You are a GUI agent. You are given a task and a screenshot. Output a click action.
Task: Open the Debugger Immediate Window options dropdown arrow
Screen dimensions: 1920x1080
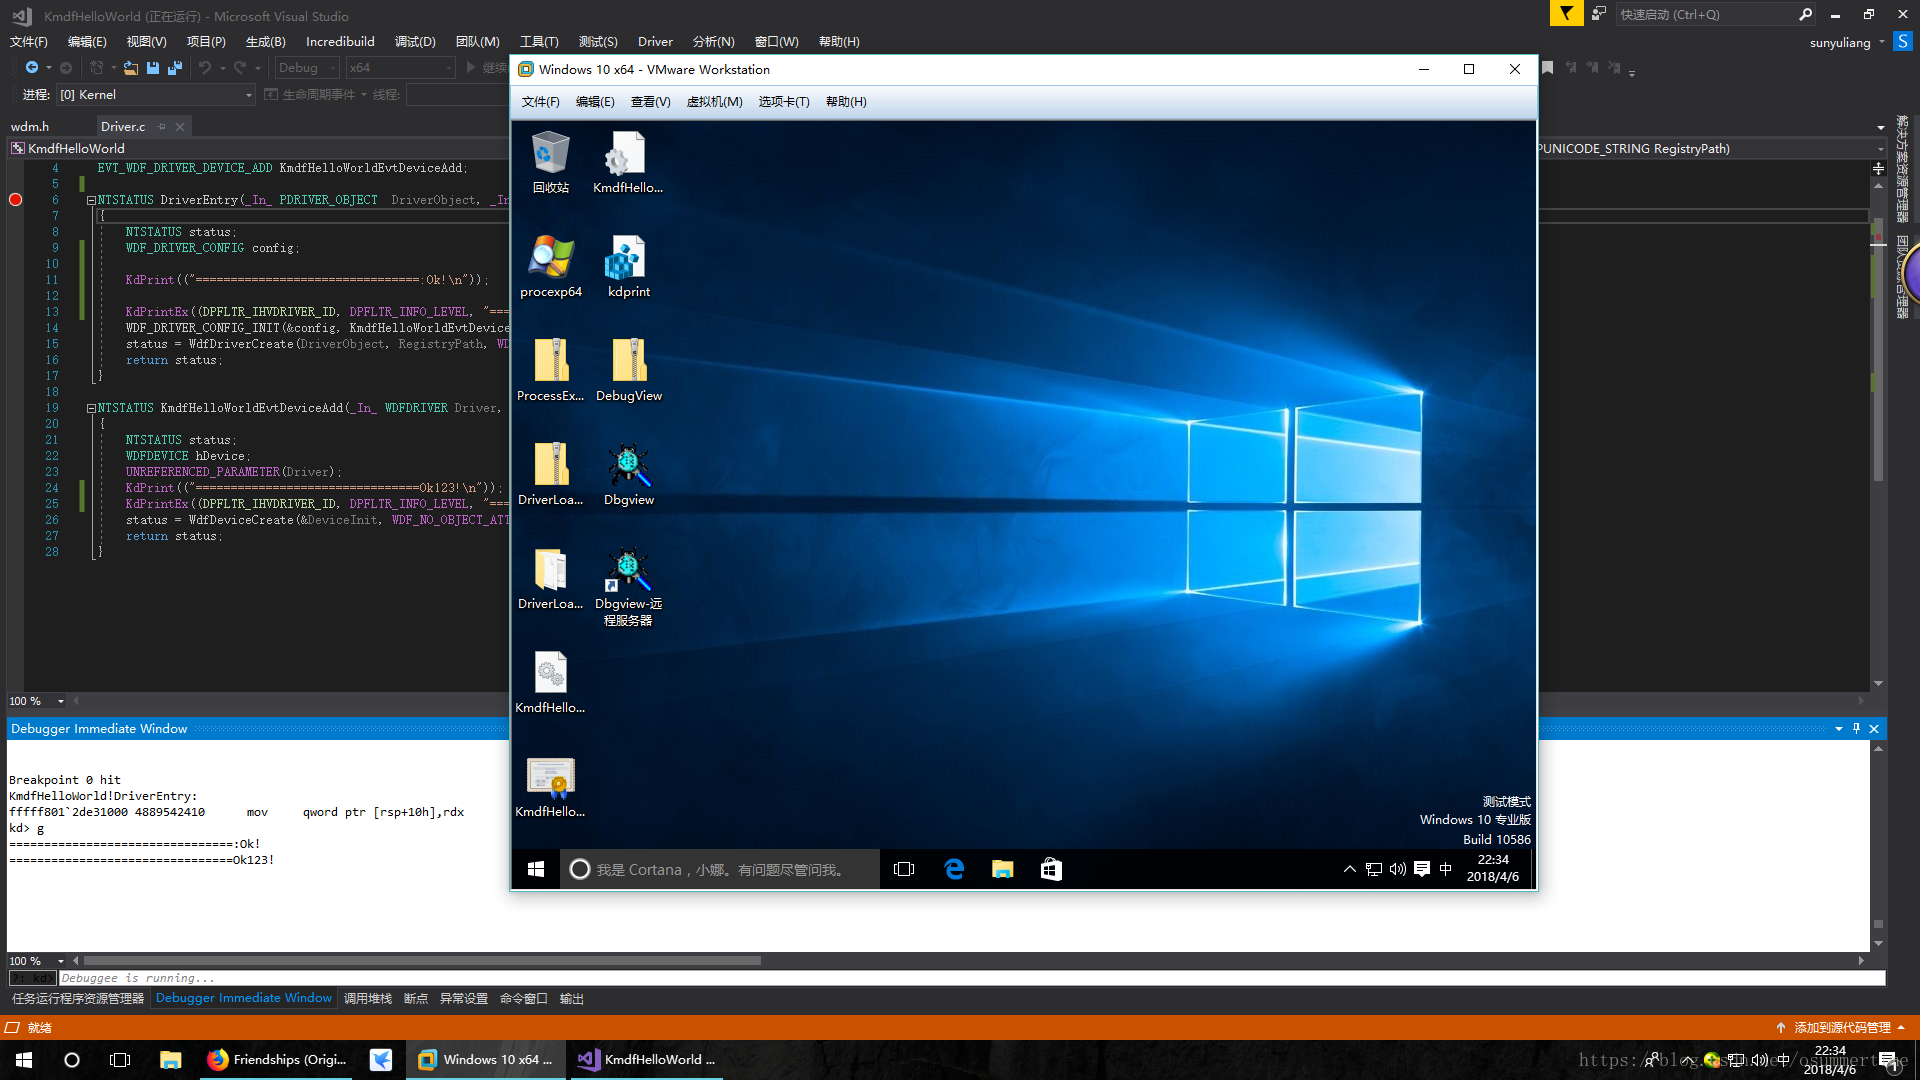point(1838,729)
